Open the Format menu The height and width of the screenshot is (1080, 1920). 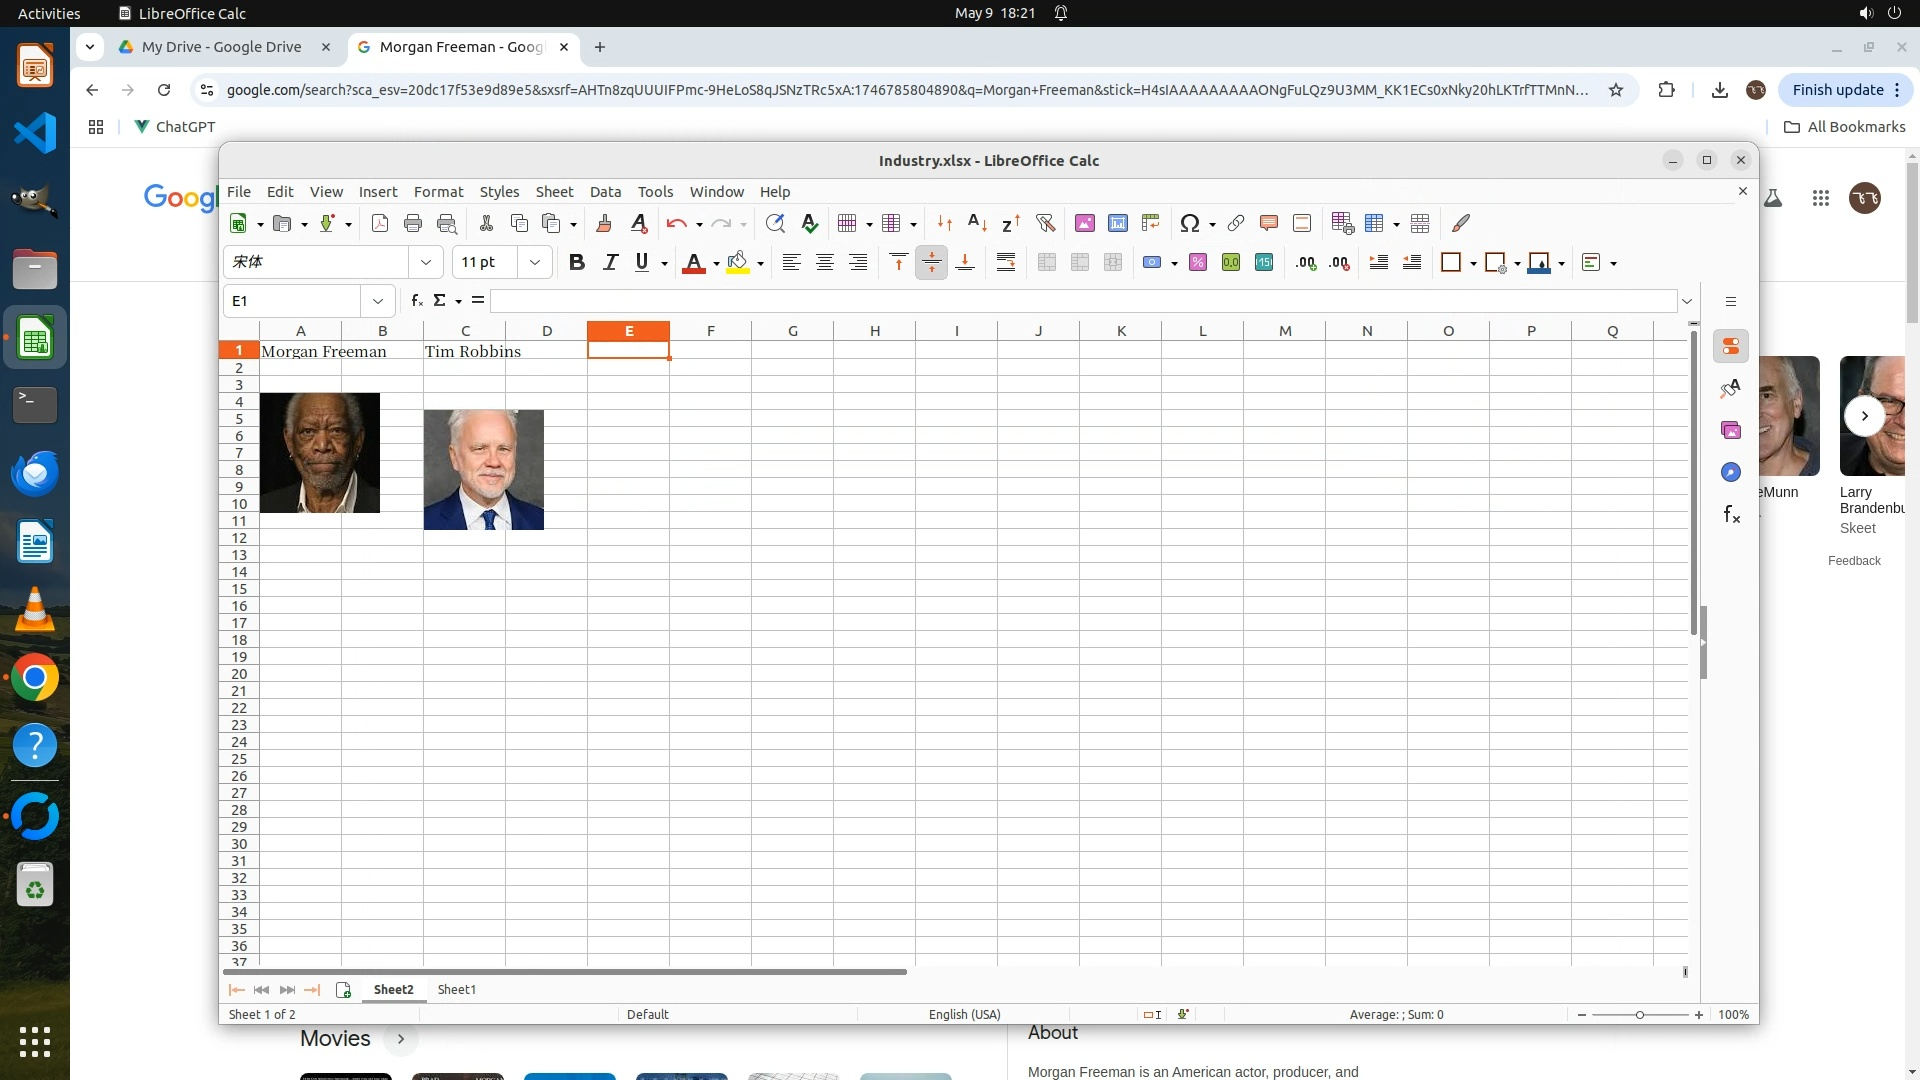point(438,192)
